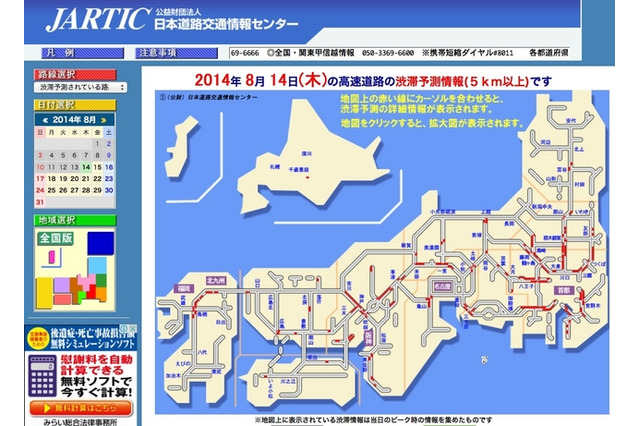The height and width of the screenshot is (426, 640).
Task: Click the 無料計算はこちら ad button
Action: (81, 408)
